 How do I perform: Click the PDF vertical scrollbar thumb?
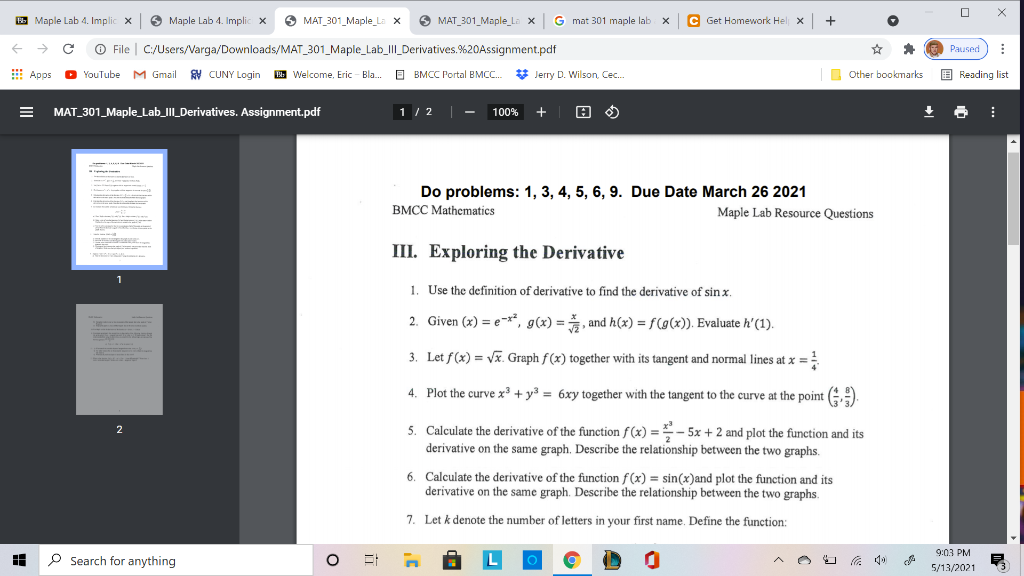click(1013, 199)
